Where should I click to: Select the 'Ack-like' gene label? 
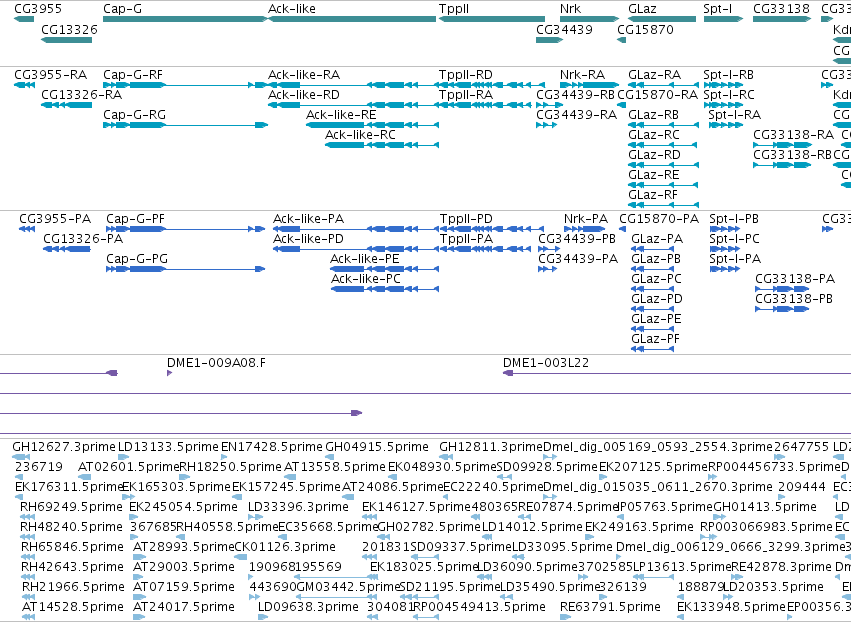(291, 9)
